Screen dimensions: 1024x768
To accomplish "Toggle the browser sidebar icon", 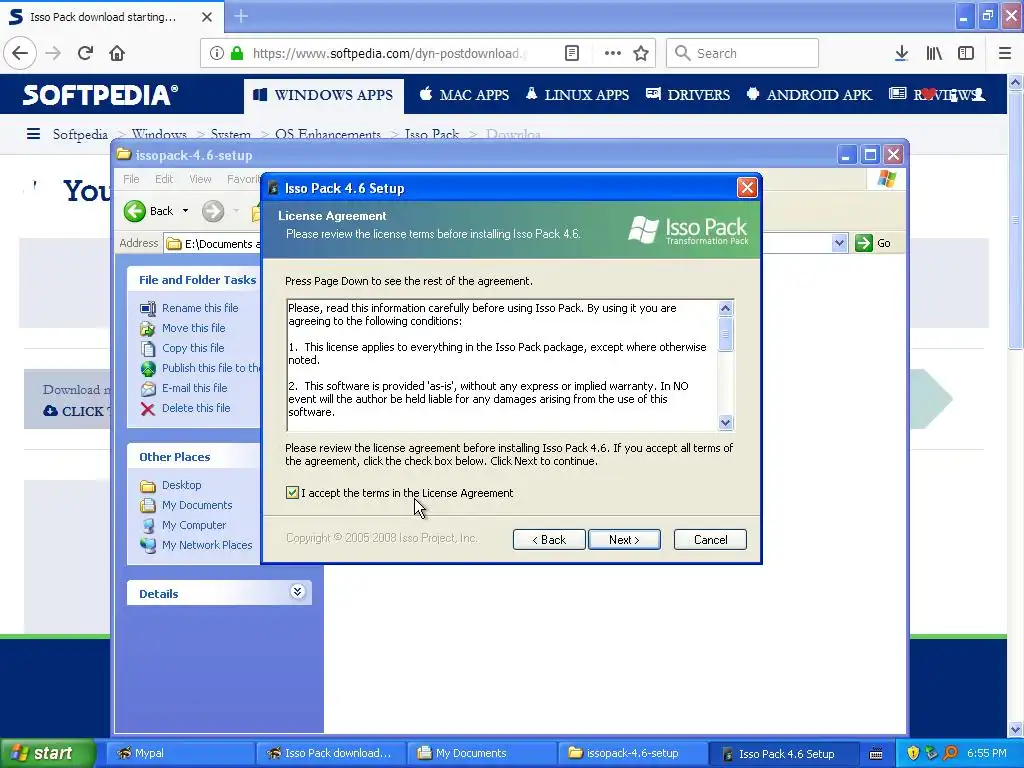I will click(x=966, y=53).
